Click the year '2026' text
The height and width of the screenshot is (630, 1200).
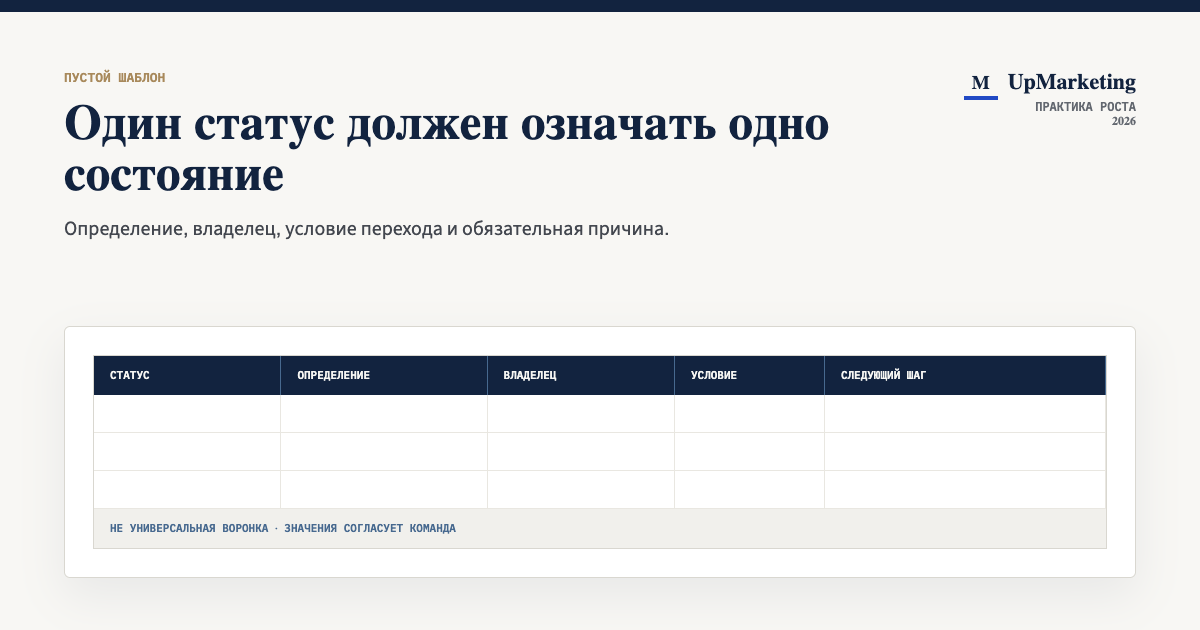(x=1124, y=121)
